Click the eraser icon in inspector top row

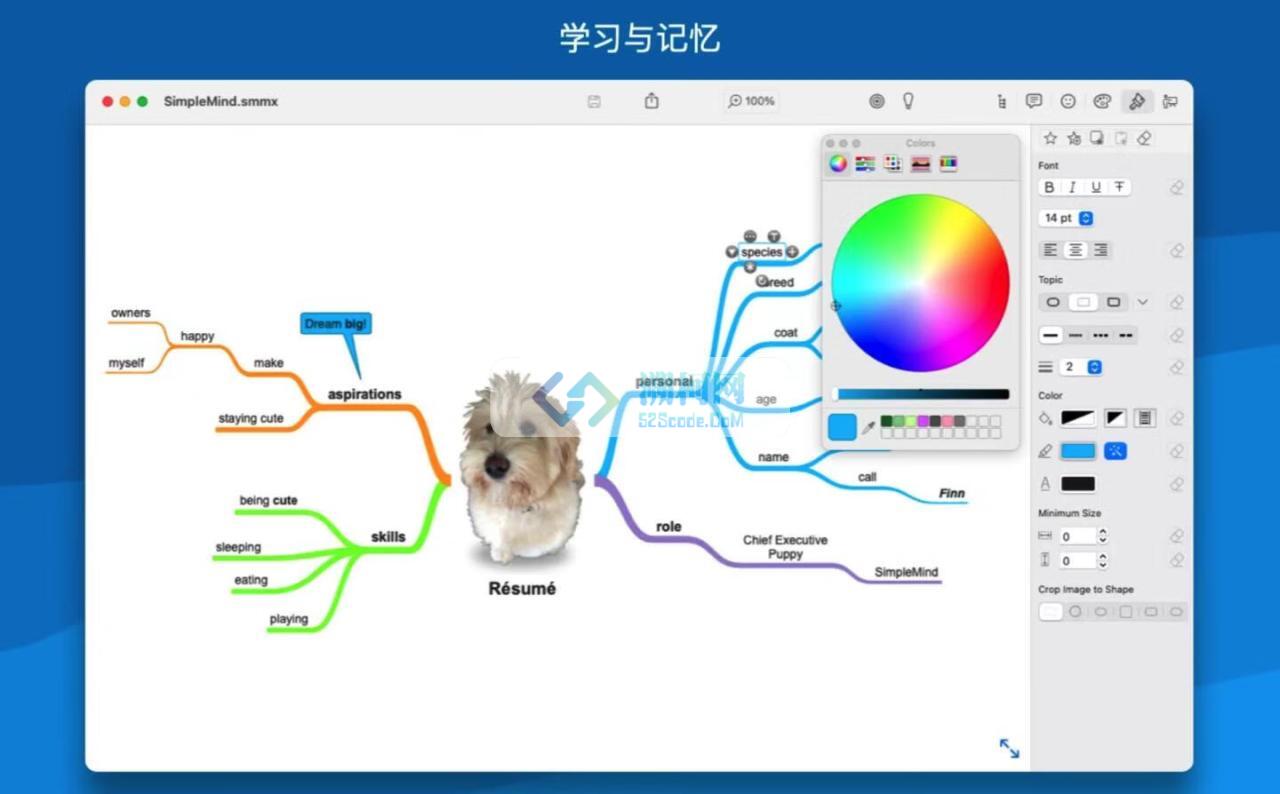pyautogui.click(x=1145, y=138)
